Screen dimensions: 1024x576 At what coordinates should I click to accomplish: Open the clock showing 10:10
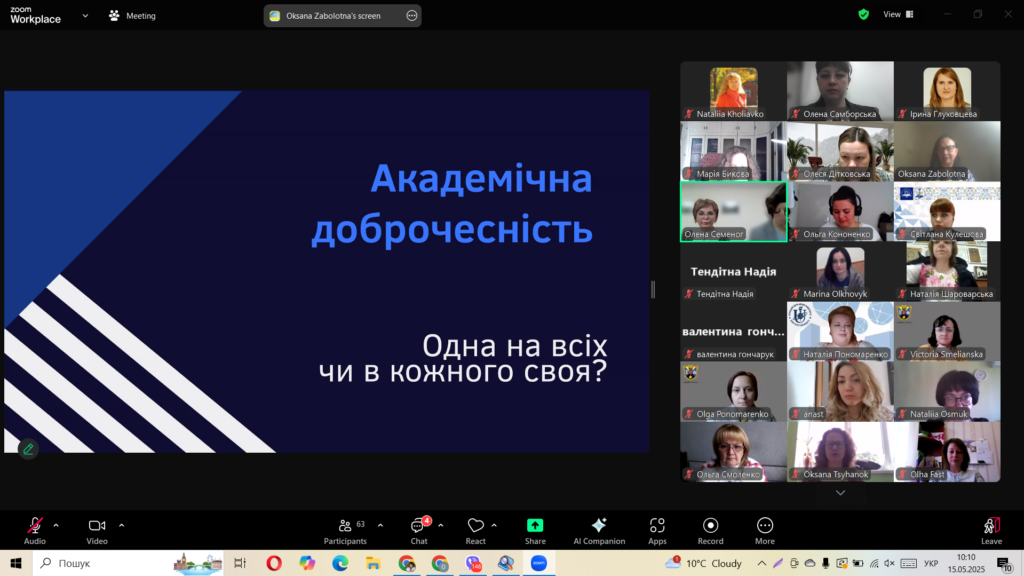[967, 563]
